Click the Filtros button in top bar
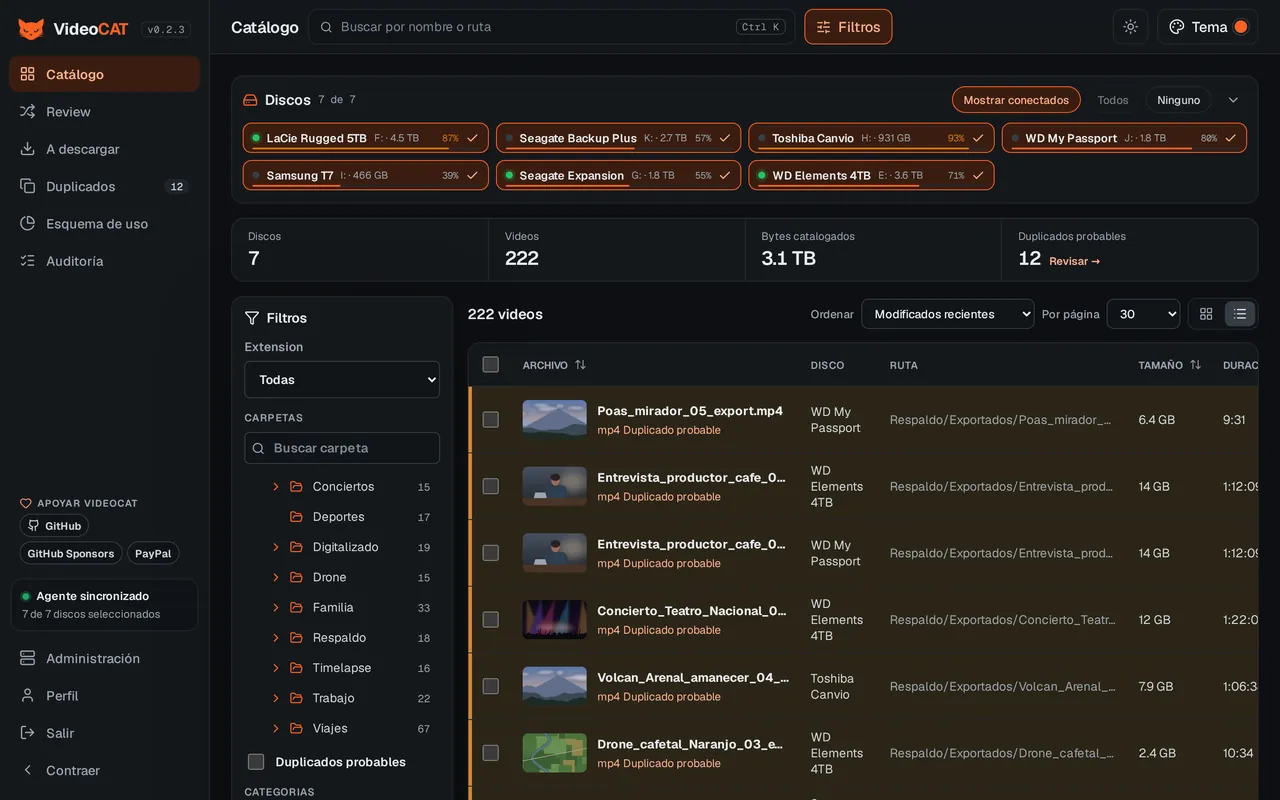 848,27
